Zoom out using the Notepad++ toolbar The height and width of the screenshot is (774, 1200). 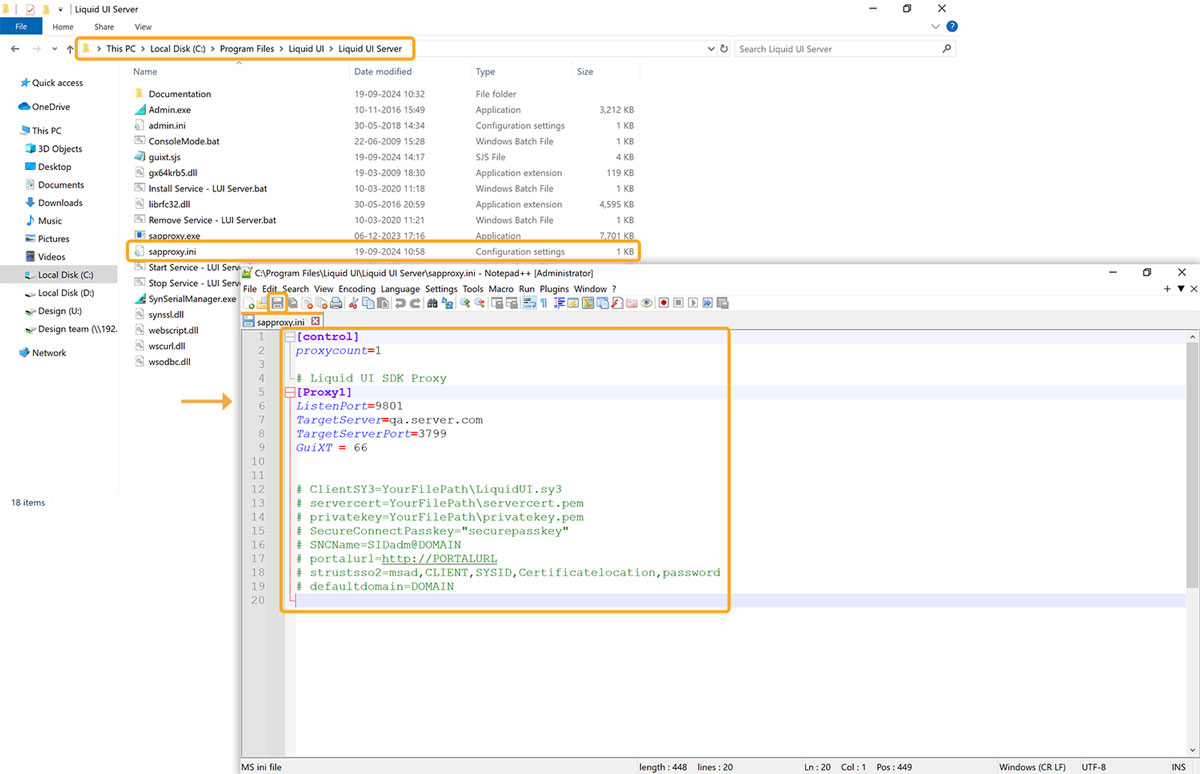478,303
